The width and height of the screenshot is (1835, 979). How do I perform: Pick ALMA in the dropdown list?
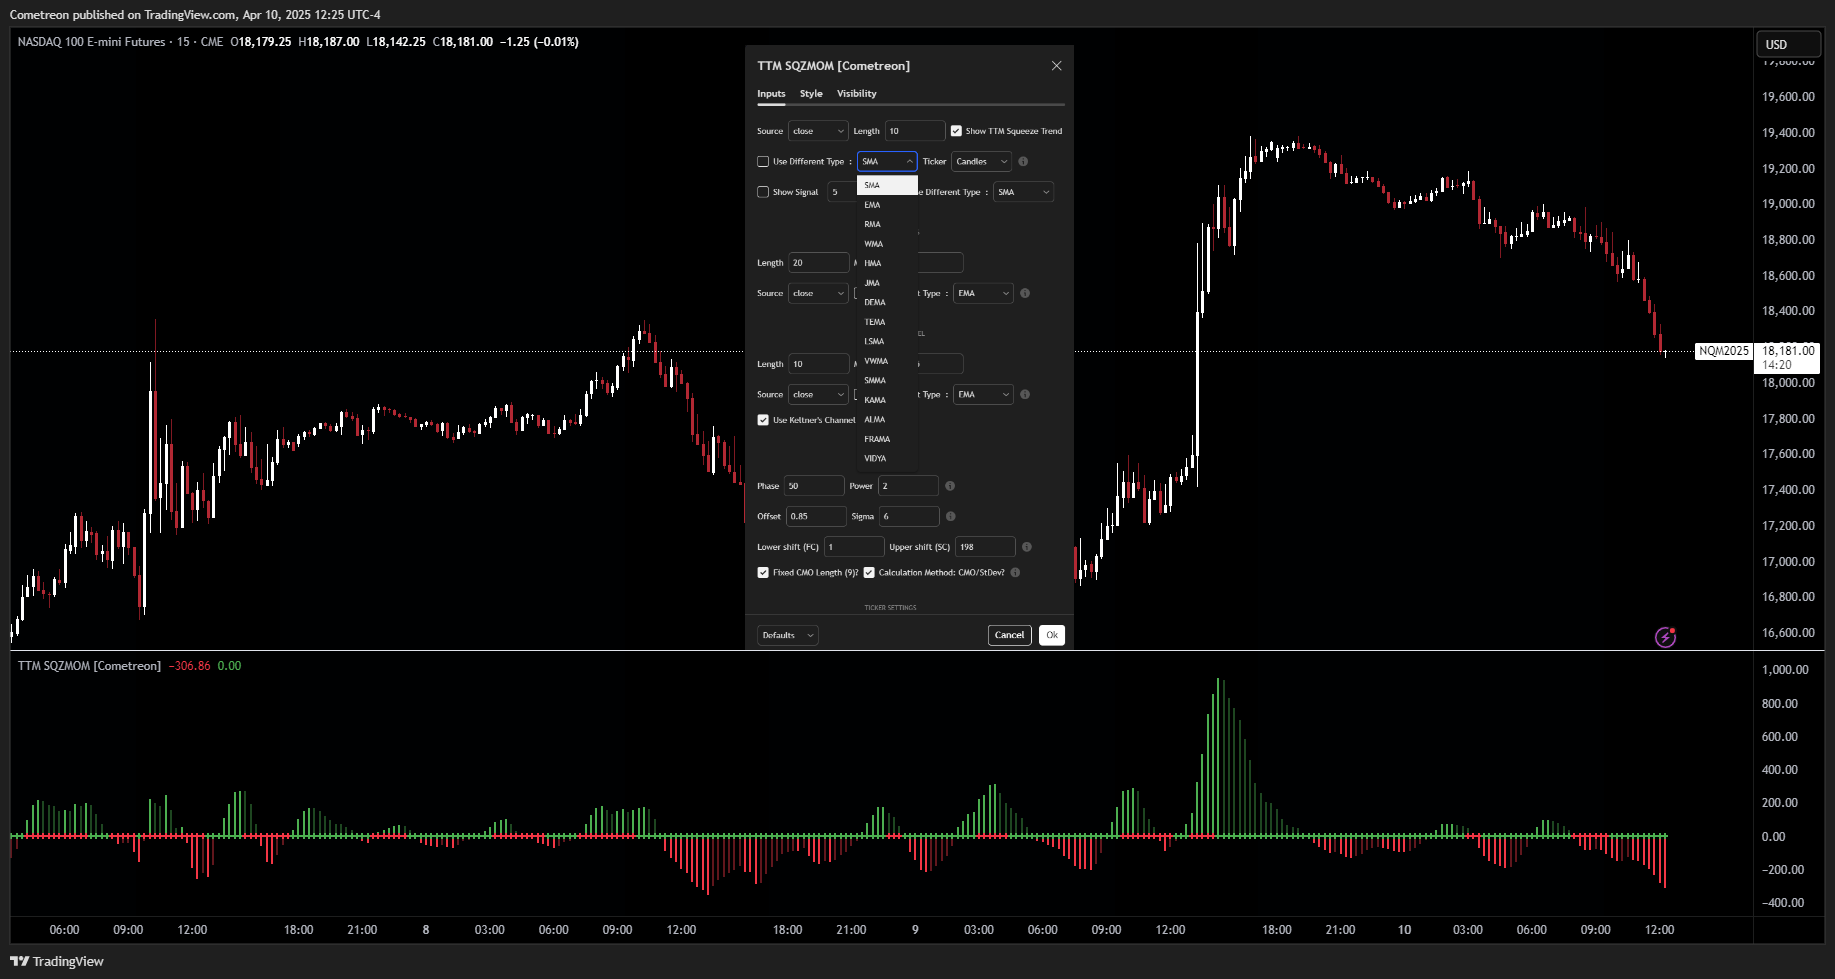887,420
